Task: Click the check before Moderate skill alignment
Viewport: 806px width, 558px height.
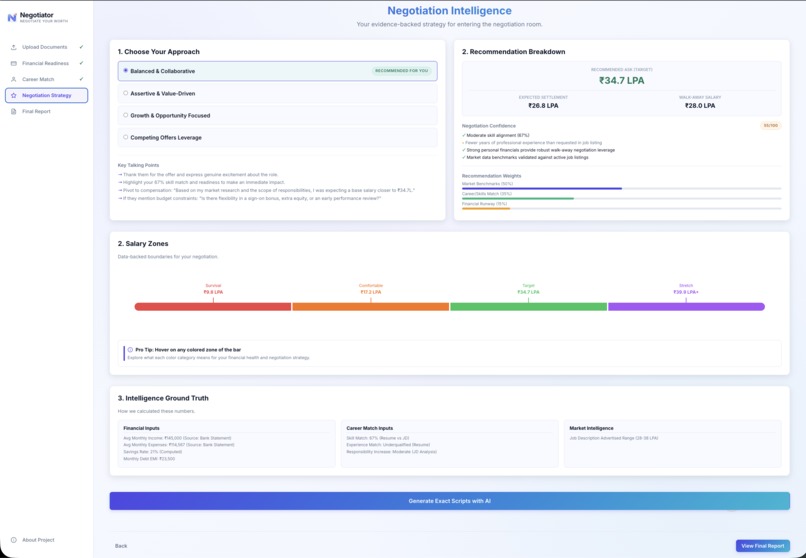Action: pos(464,135)
